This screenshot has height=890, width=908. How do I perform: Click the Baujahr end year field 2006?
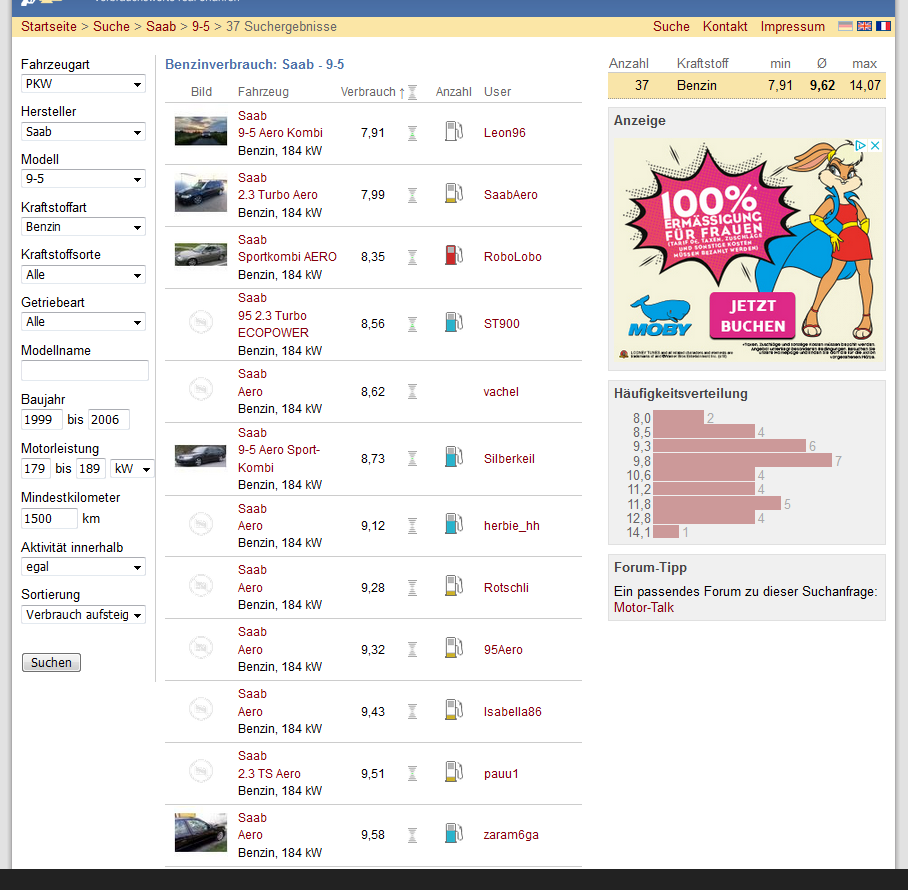click(109, 420)
